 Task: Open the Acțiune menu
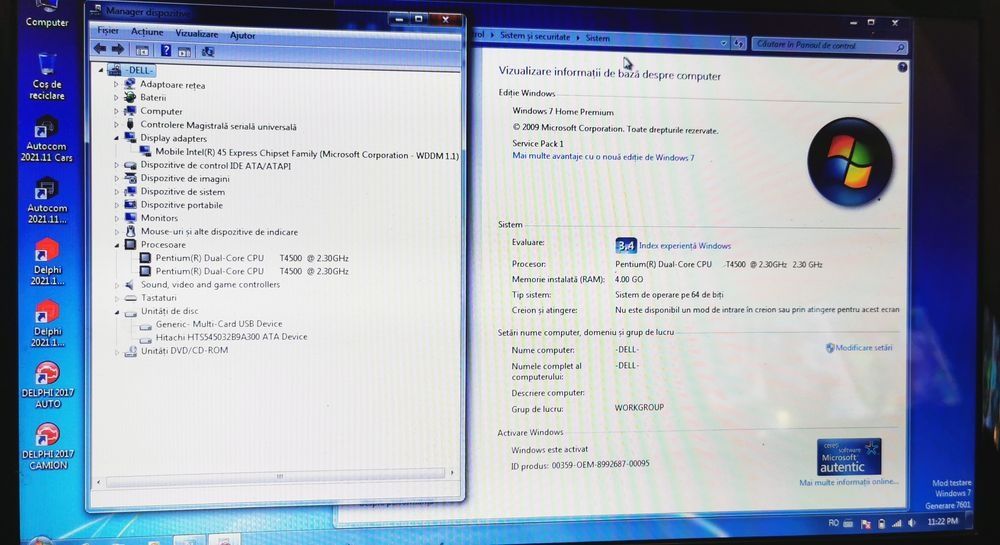147,32
